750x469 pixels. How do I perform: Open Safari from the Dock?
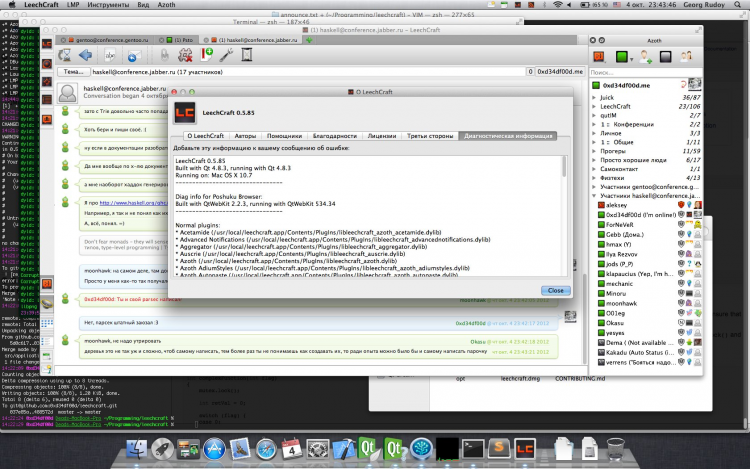click(266, 449)
